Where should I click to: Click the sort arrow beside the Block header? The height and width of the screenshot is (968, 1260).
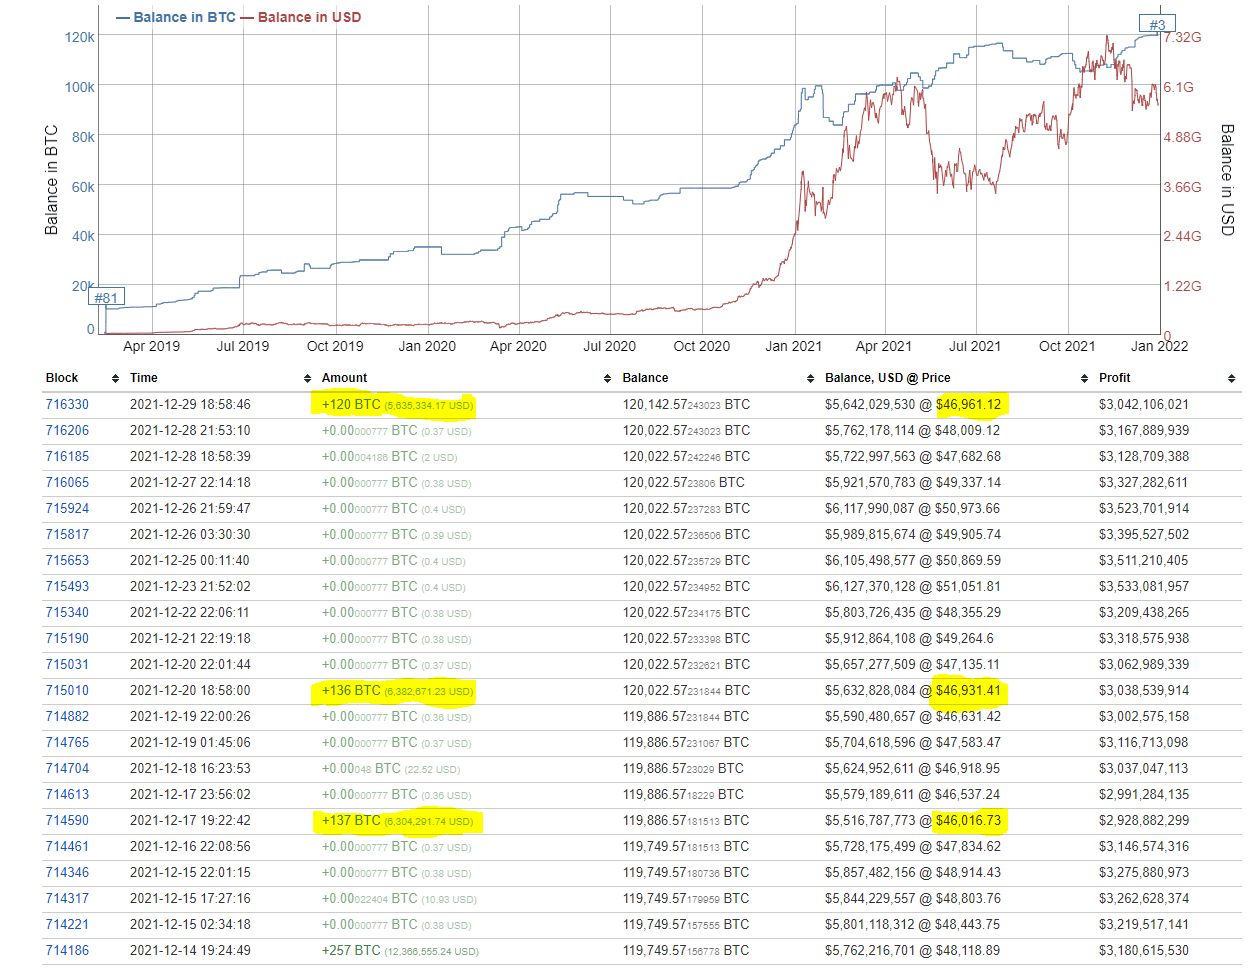[113, 378]
